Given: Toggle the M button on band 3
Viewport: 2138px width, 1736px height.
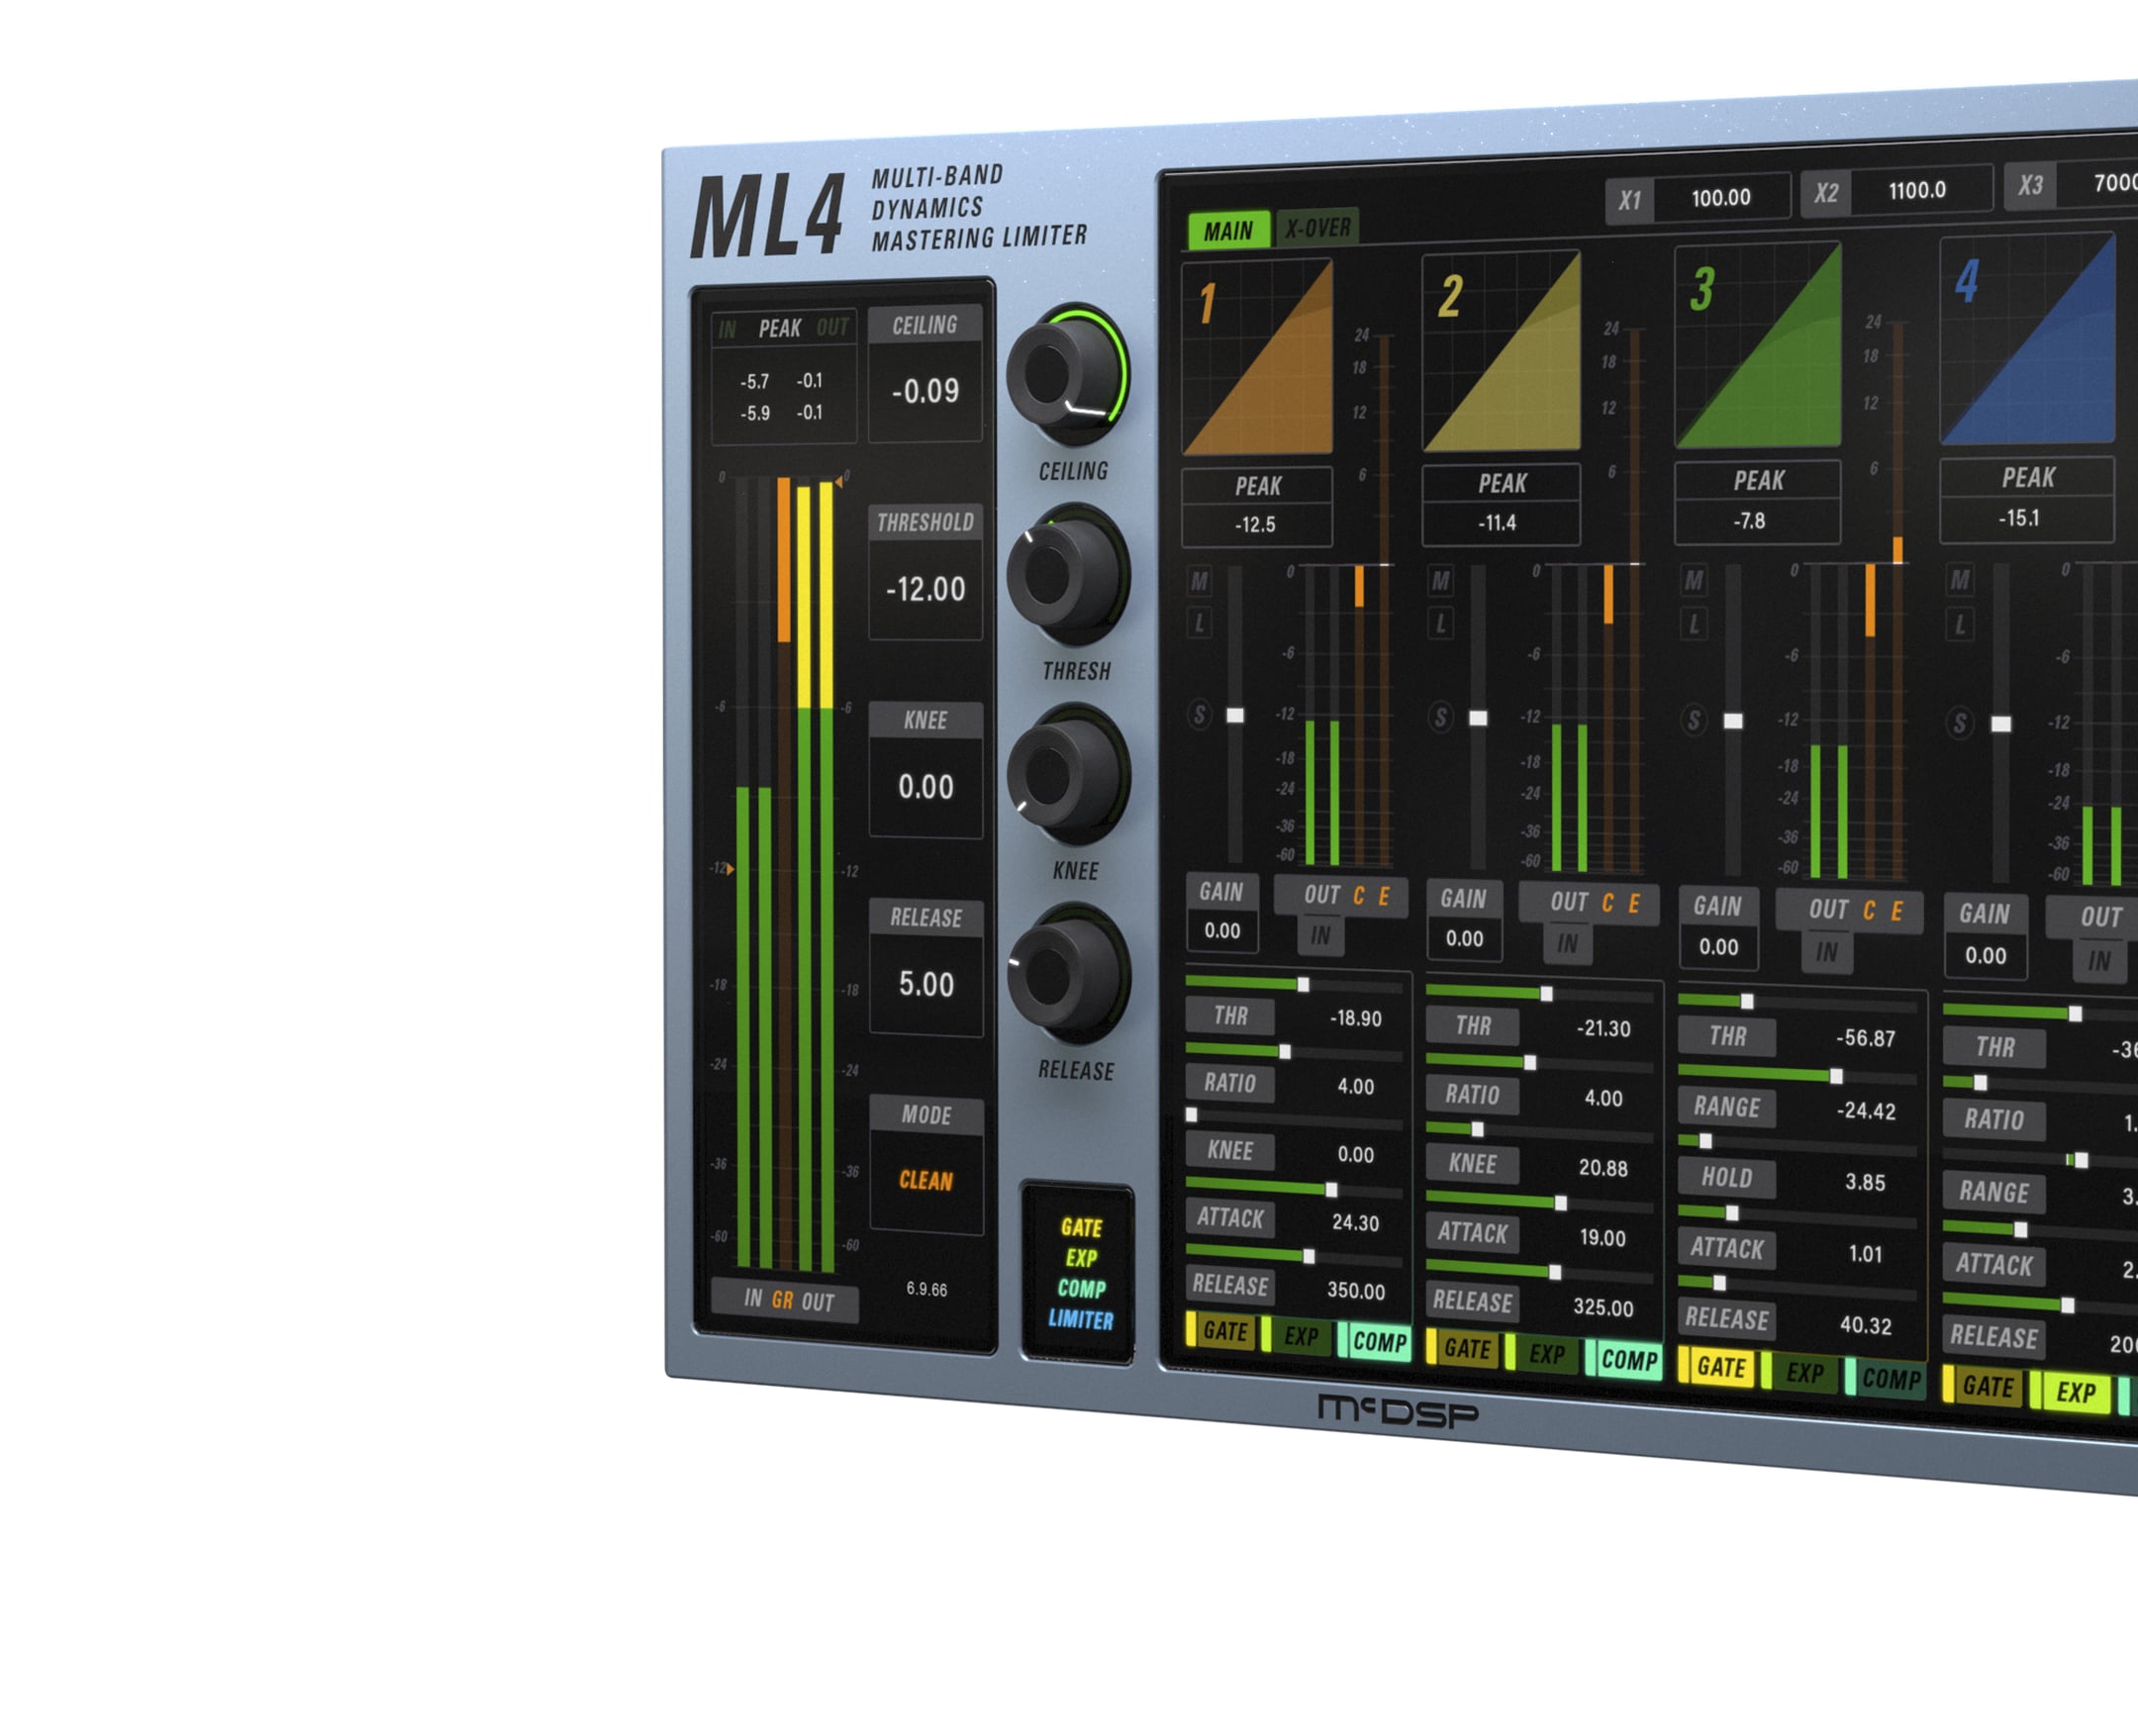Looking at the screenshot, I should coord(1694,580).
